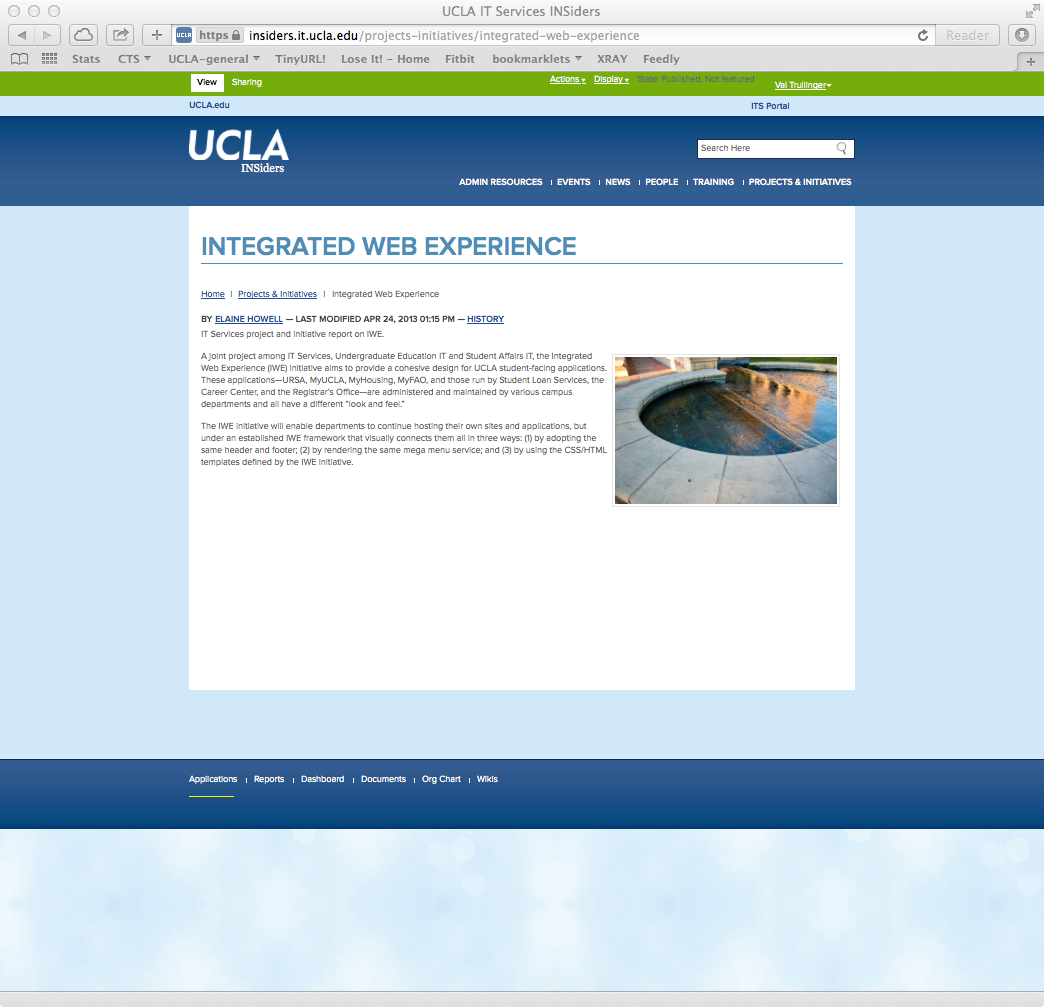Open the People menu item
1044x1007 pixels.
pyautogui.click(x=661, y=182)
